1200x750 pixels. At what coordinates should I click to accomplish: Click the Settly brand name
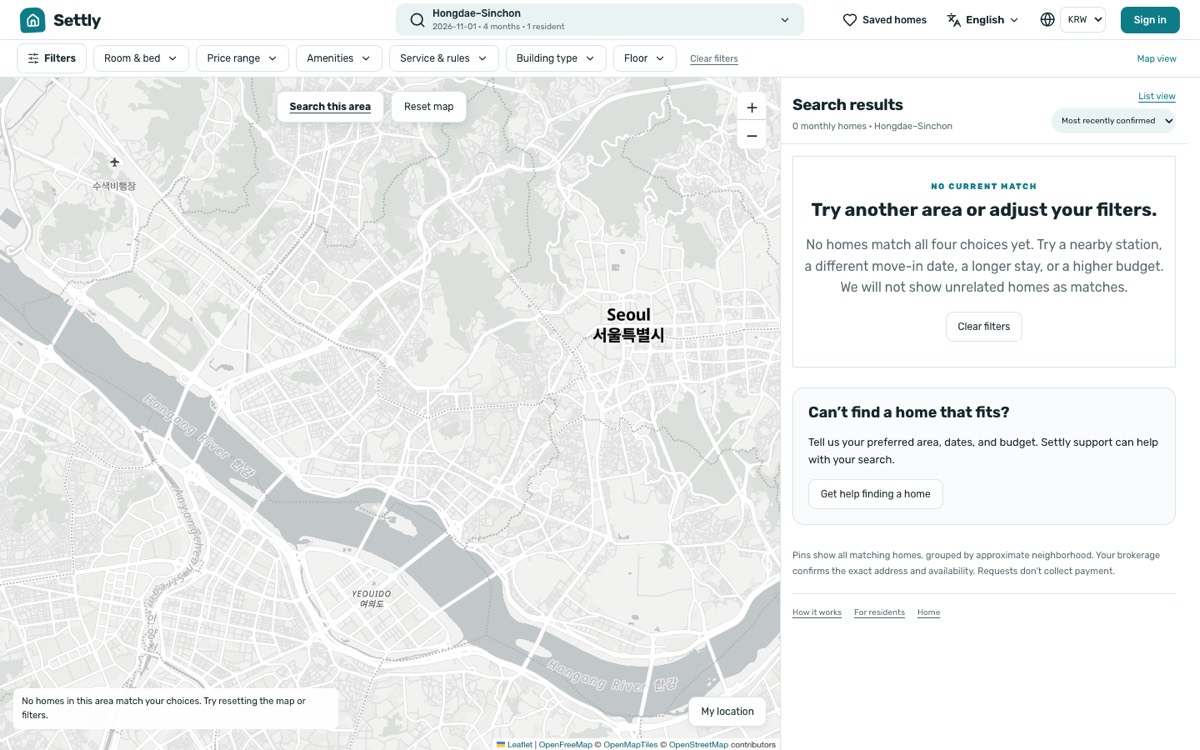pyautogui.click(x=77, y=20)
